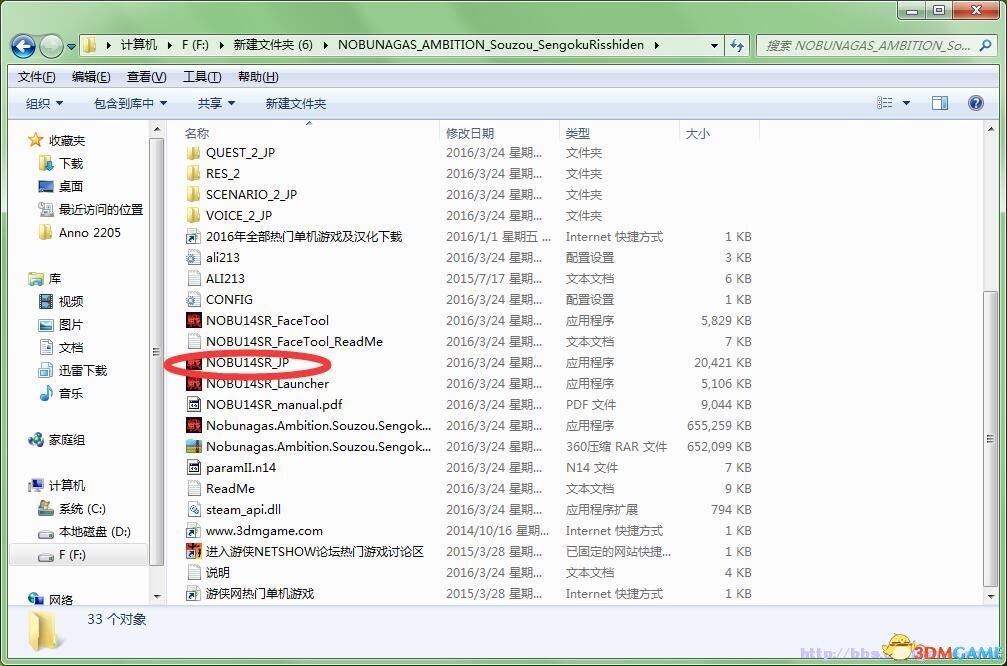
Task: Select the steam_api.dll file icon
Action: tap(193, 510)
